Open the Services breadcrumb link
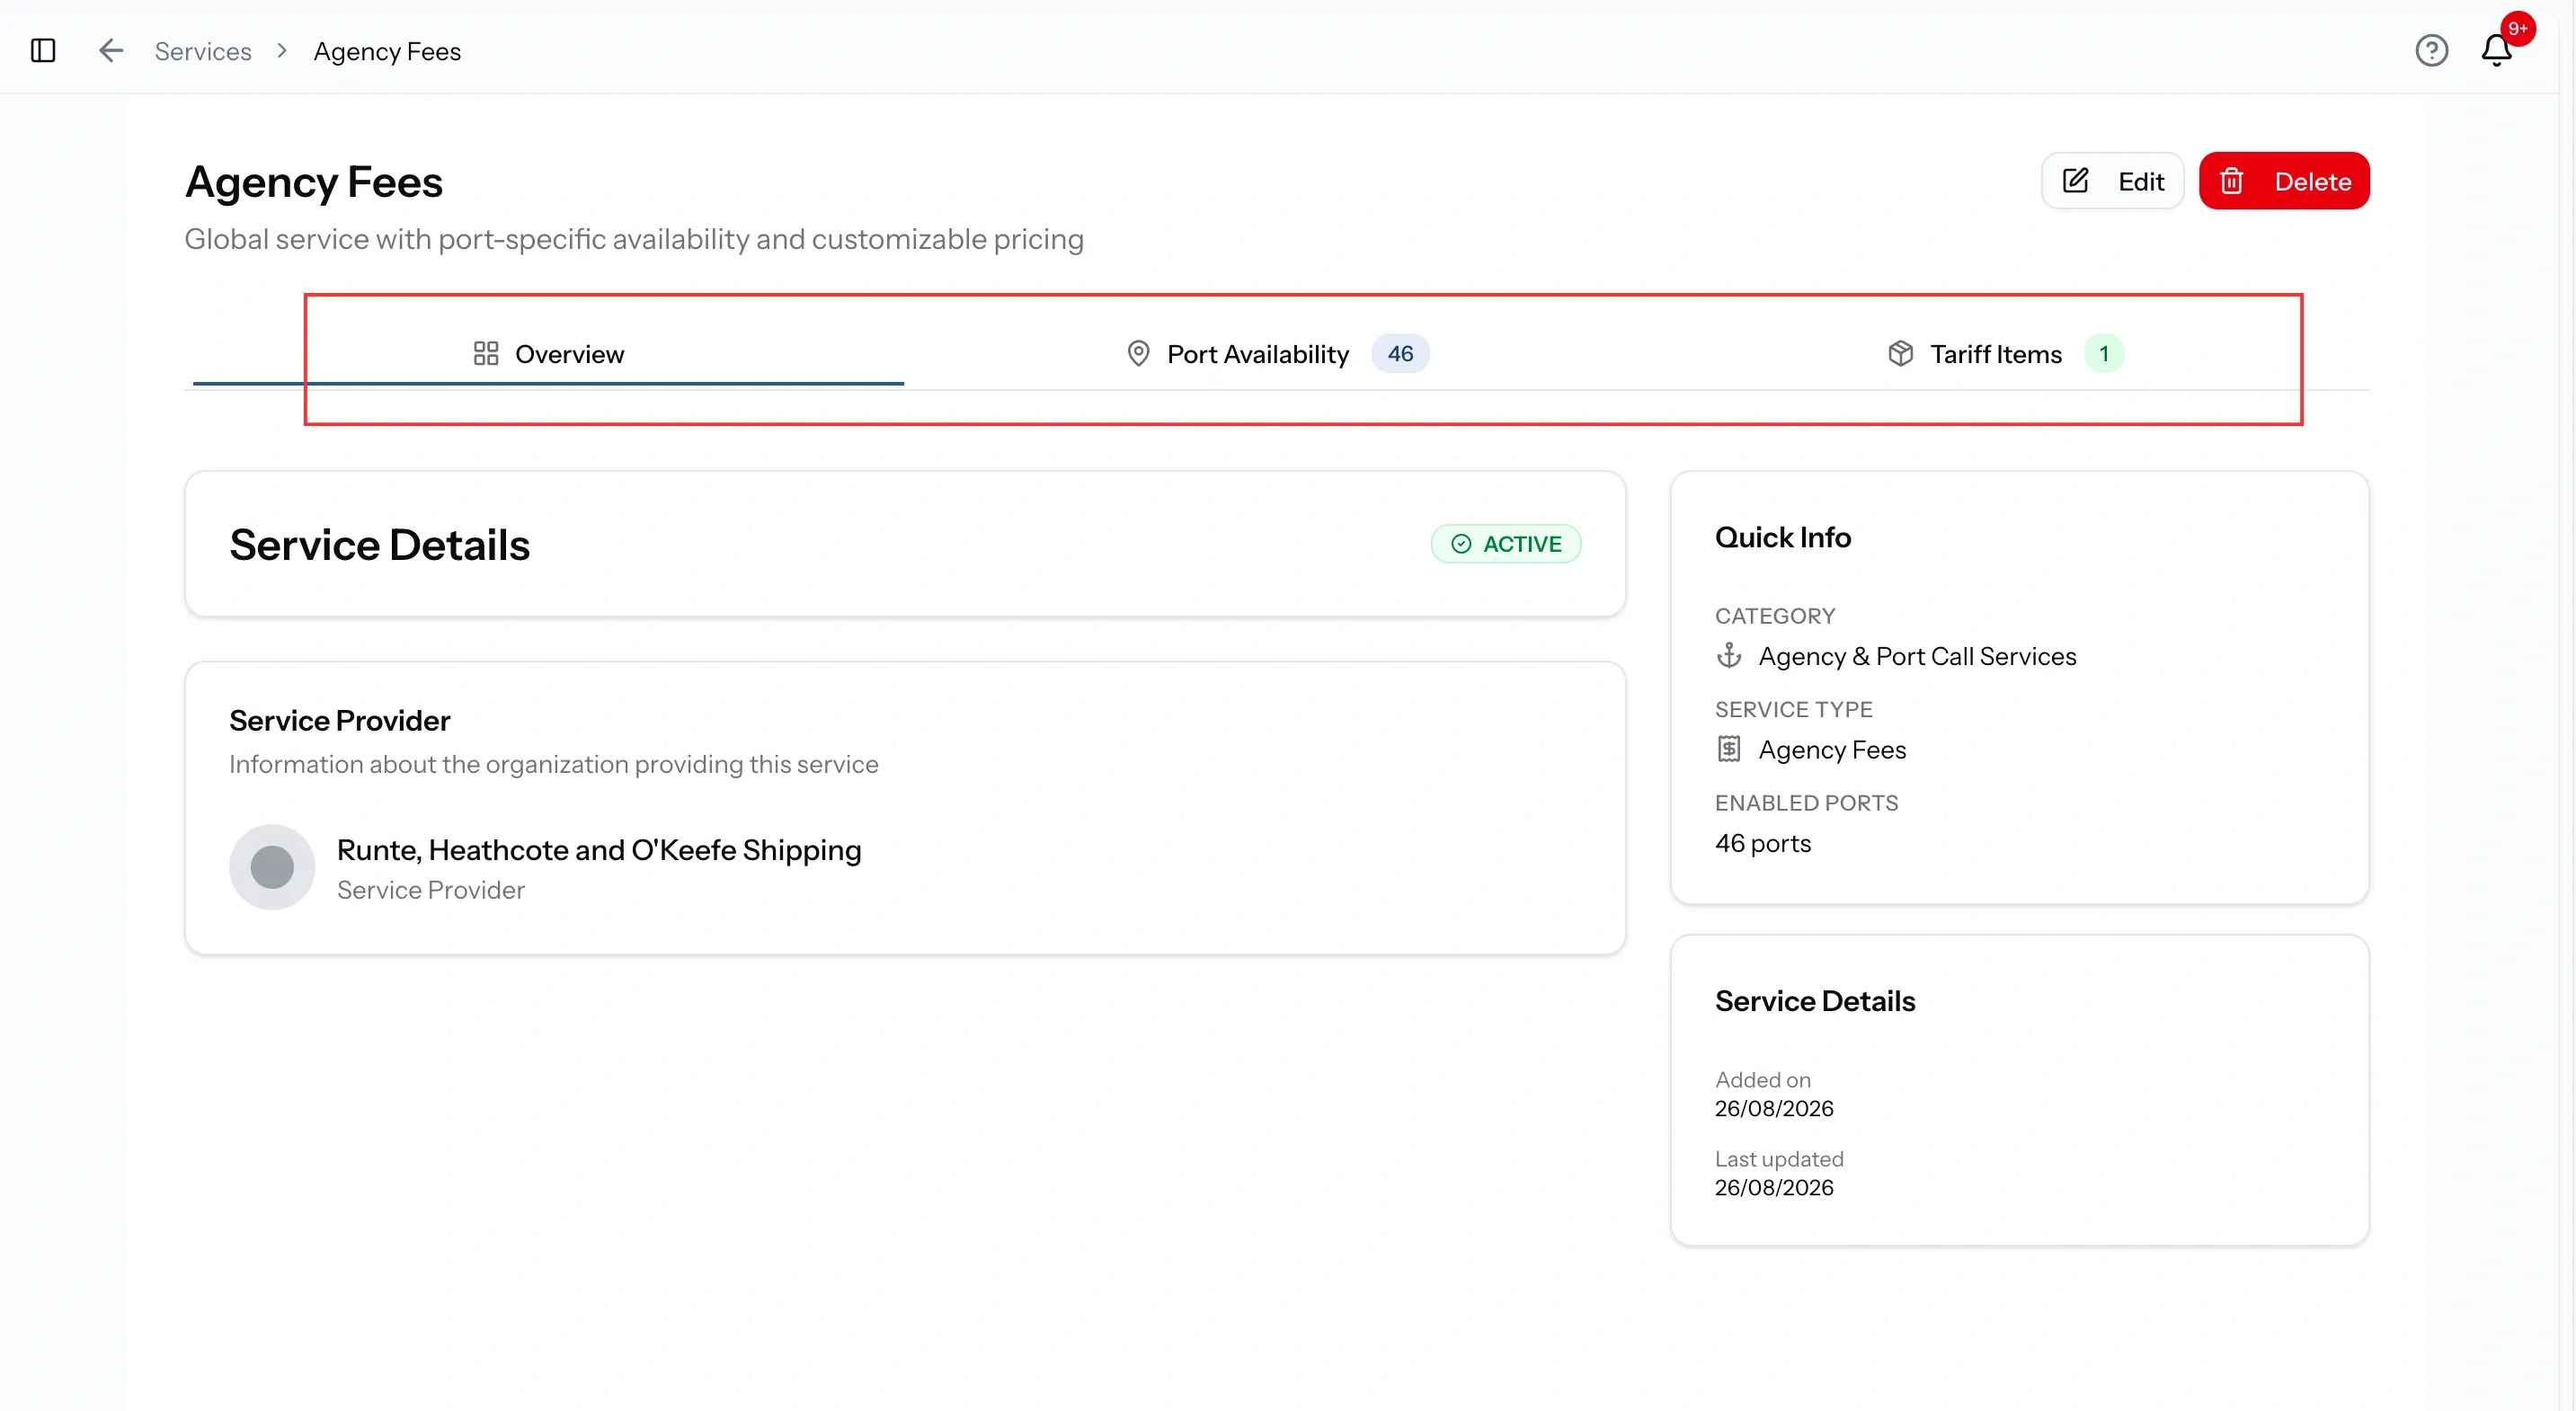 click(203, 52)
